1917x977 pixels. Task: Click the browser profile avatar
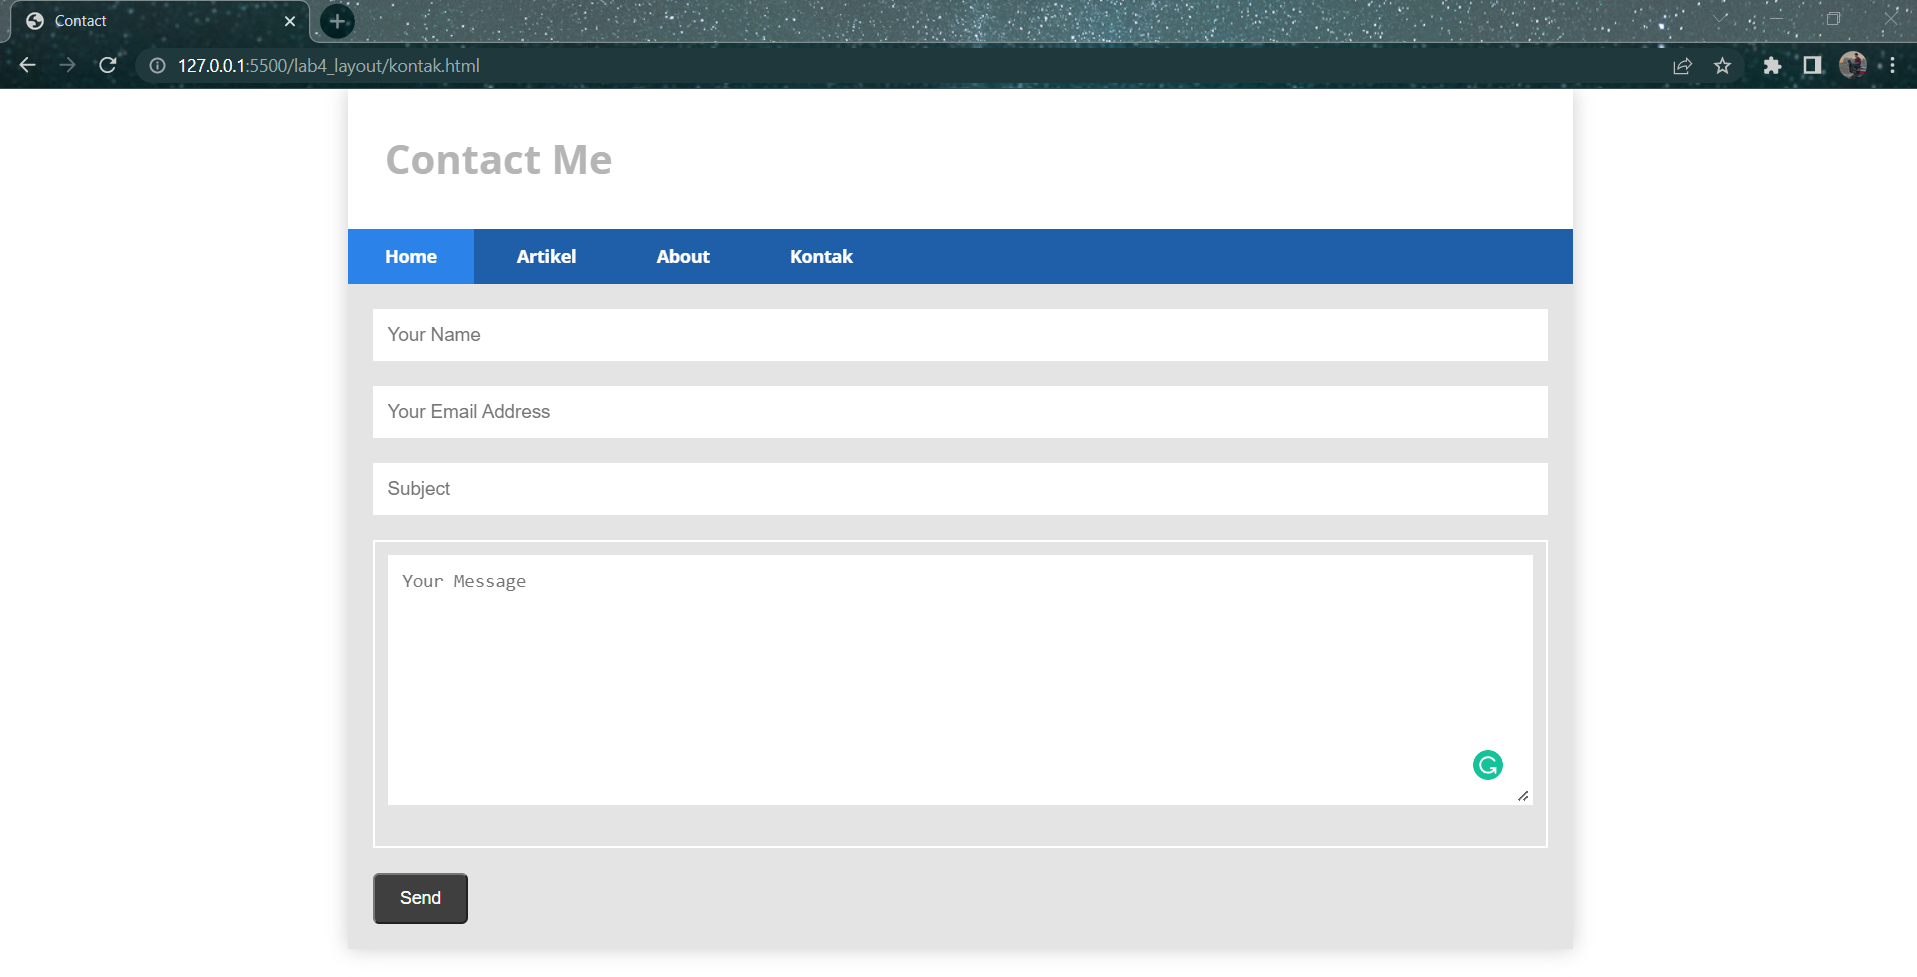point(1853,65)
